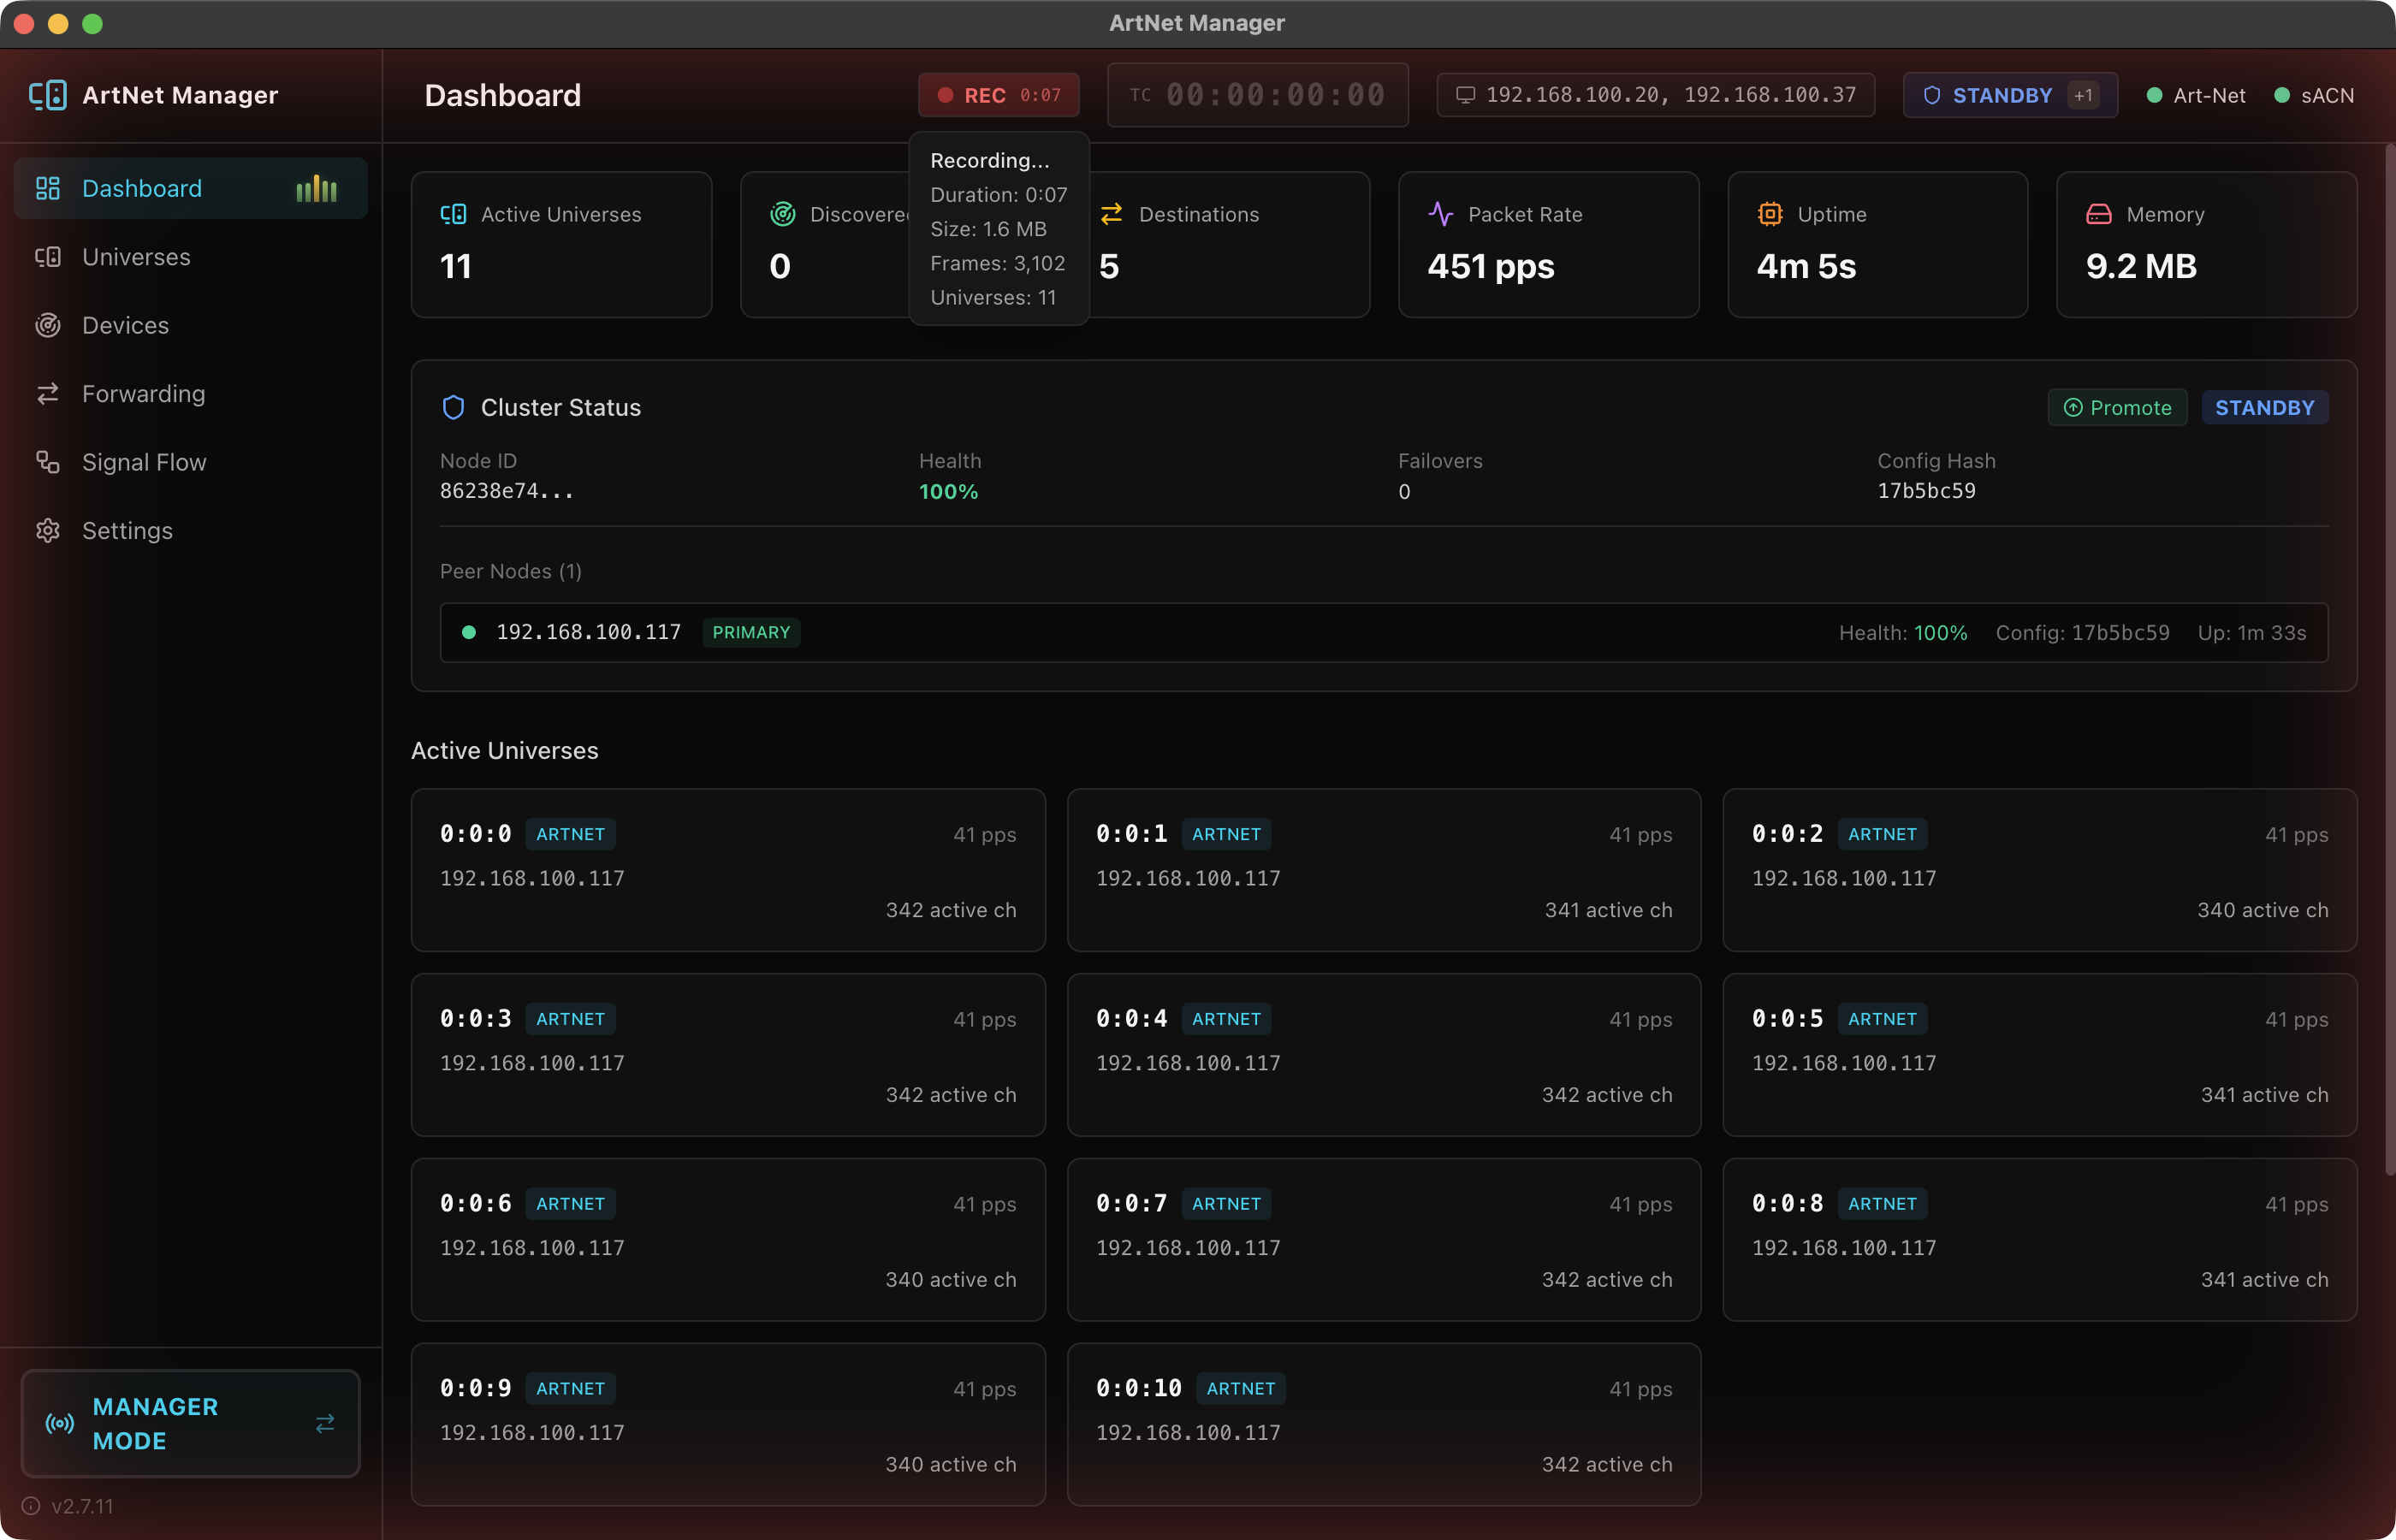
Task: Open the Signal Flow view
Action: click(190, 462)
